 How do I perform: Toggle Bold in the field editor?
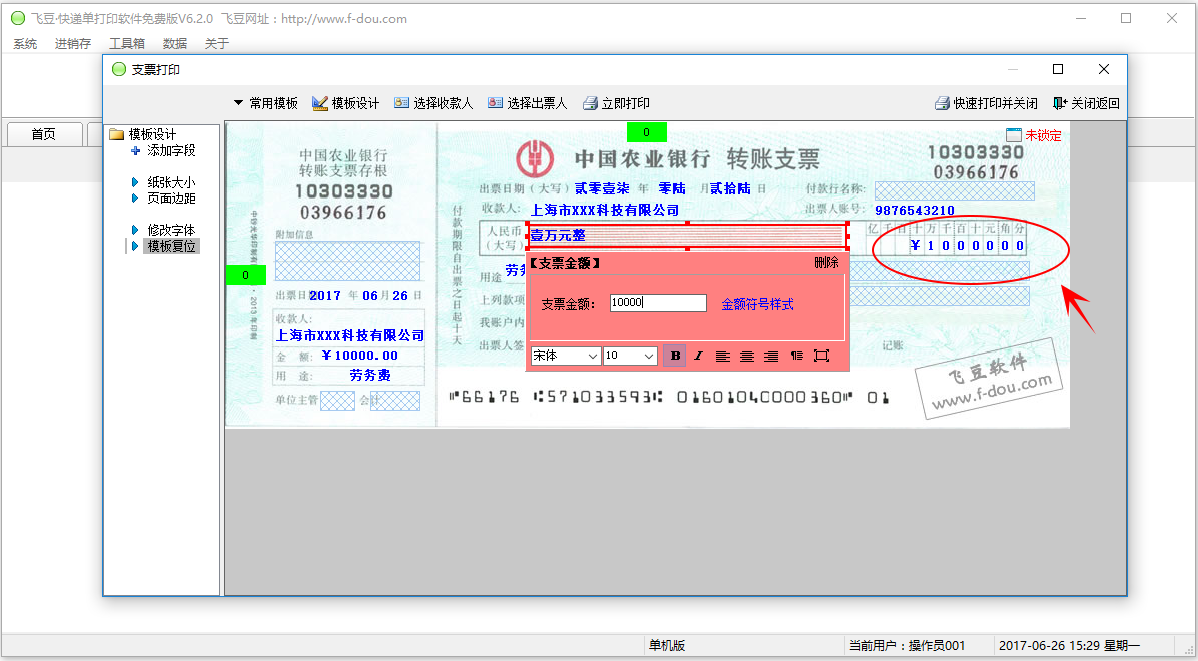point(675,355)
